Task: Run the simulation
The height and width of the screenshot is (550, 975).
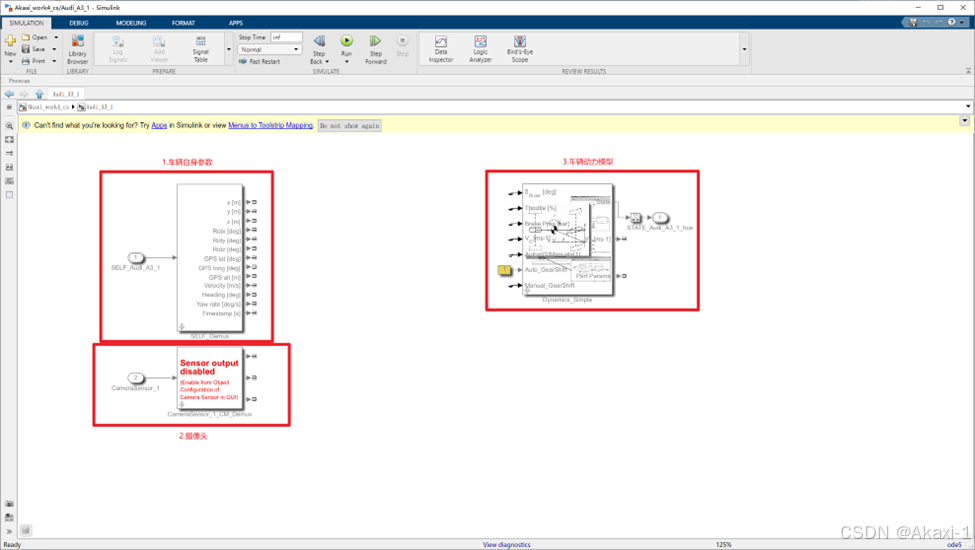Action: pos(346,41)
